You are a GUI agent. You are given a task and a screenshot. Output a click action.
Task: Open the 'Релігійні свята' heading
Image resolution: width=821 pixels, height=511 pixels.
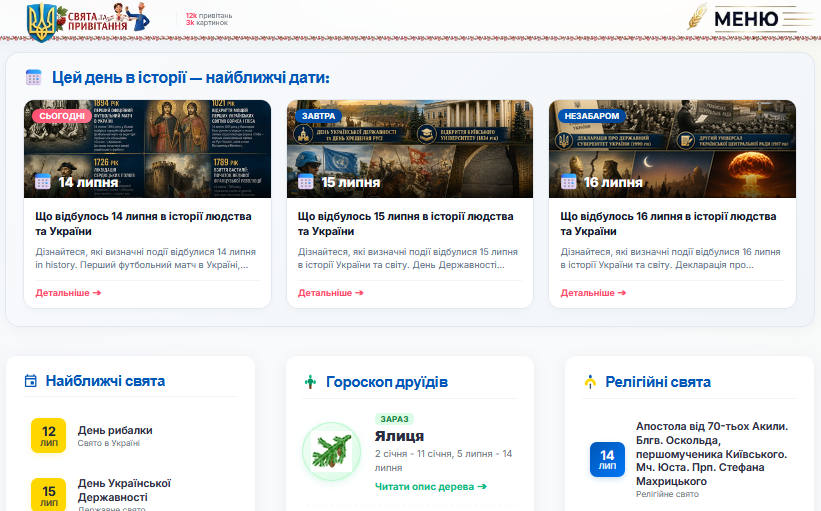(658, 382)
